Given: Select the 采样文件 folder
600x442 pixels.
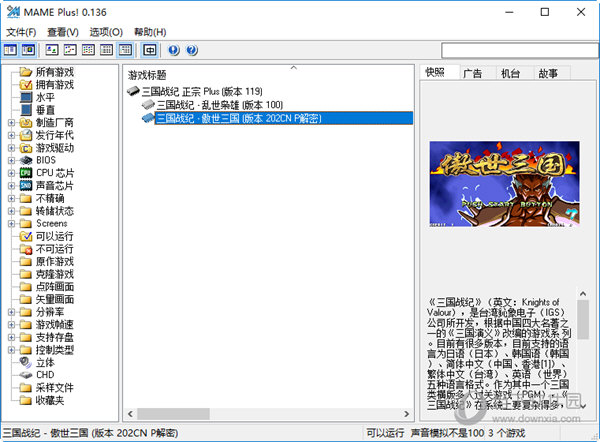Looking at the screenshot, I should 55,388.
